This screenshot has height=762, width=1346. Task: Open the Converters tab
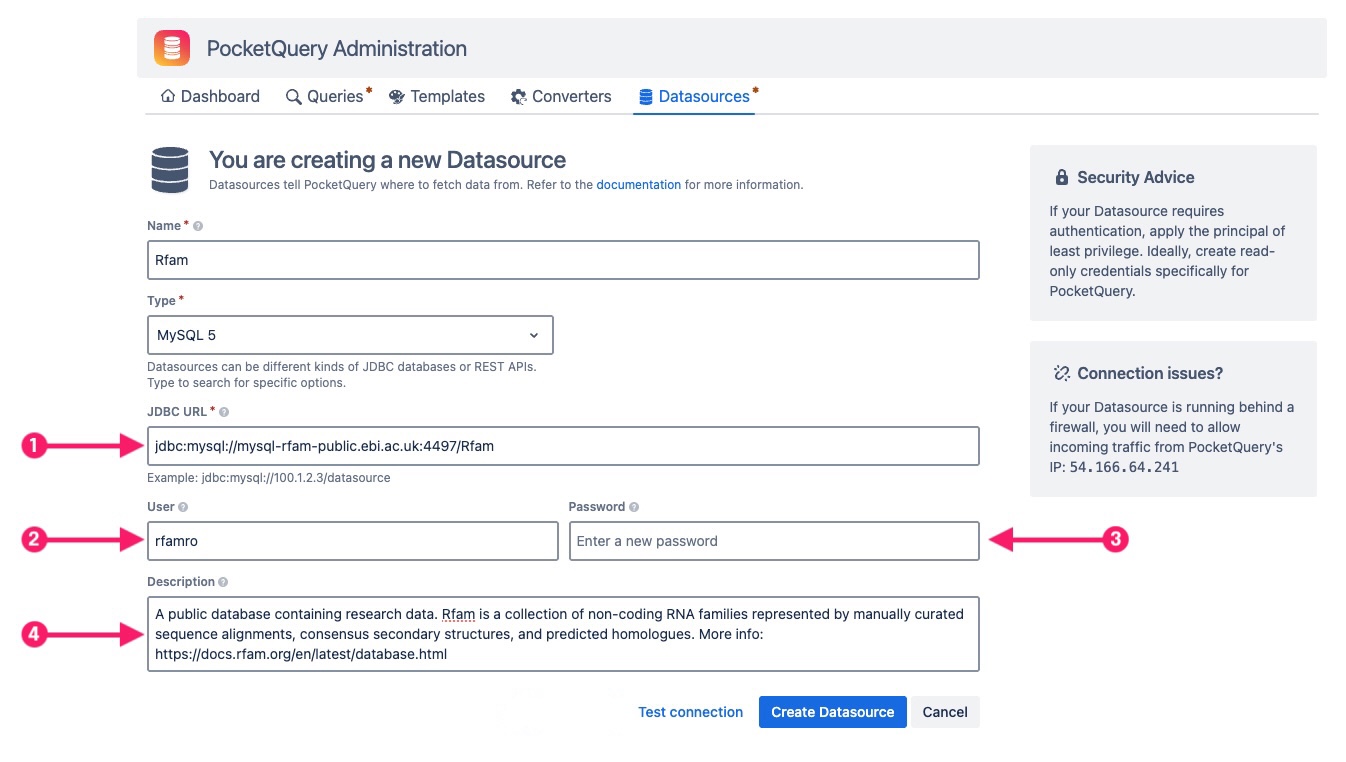(x=561, y=96)
